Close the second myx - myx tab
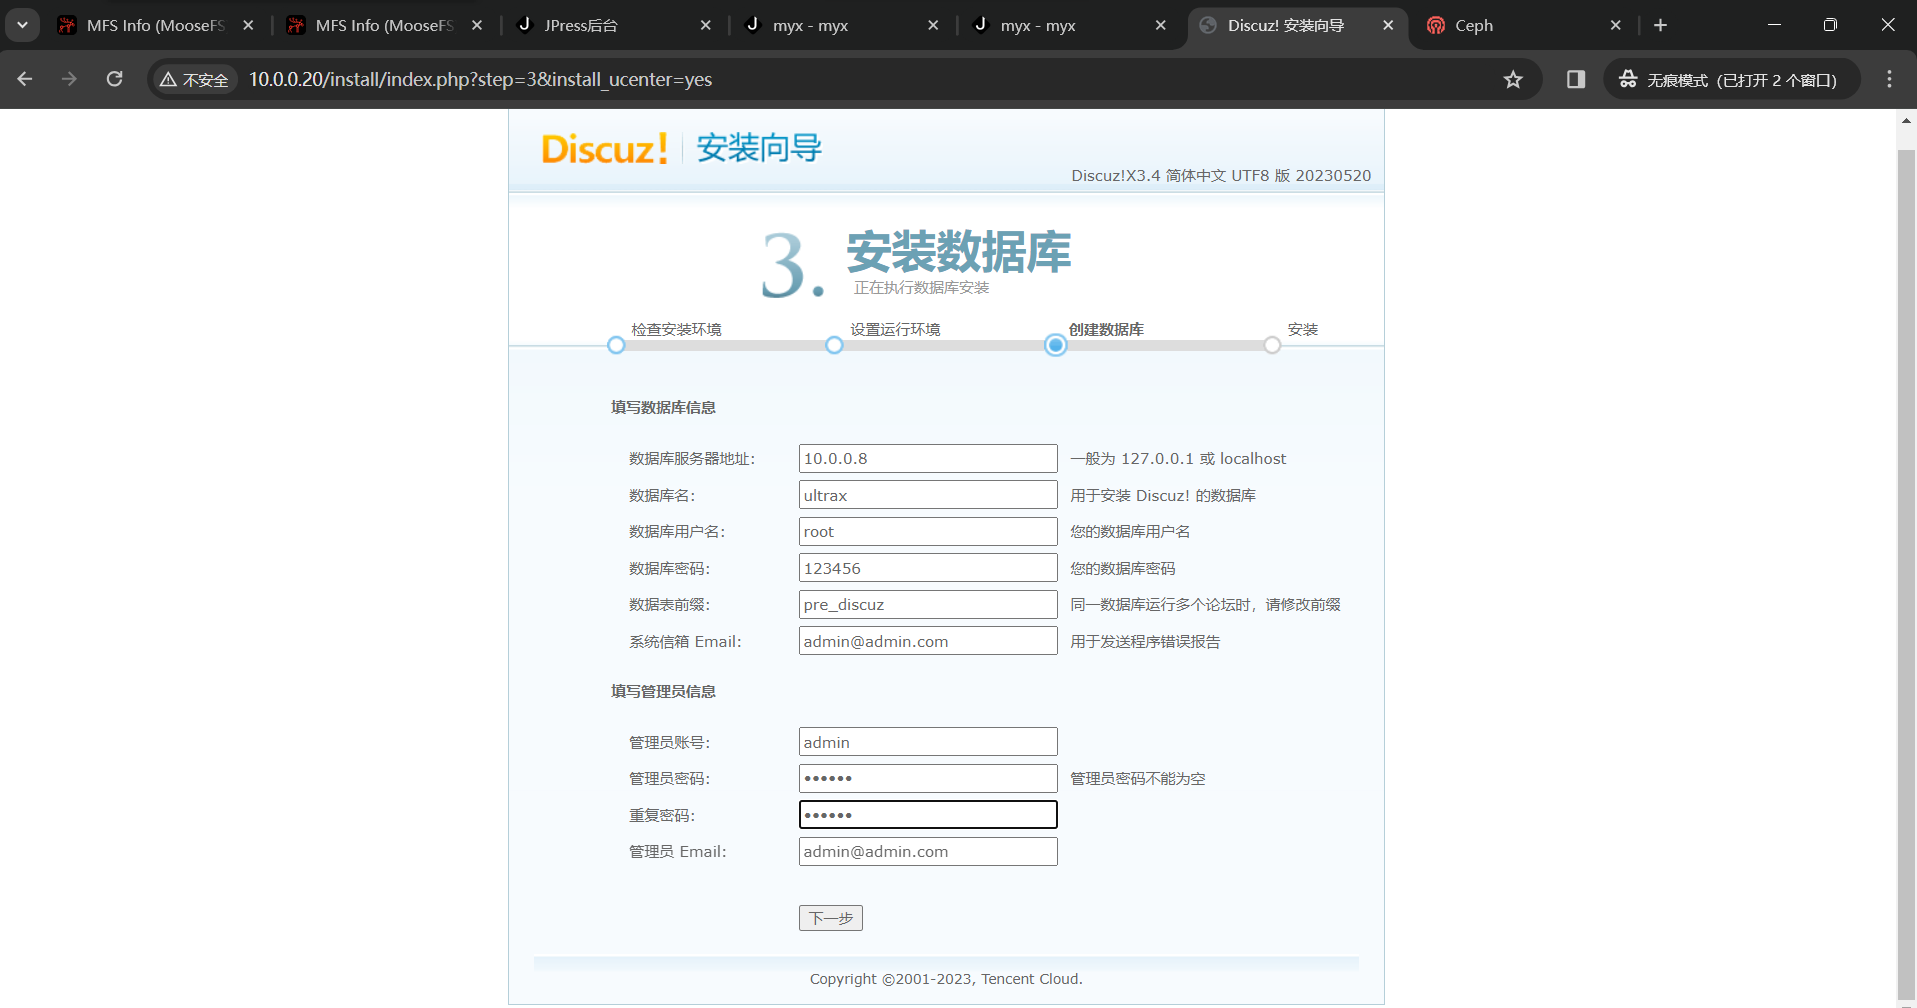The height and width of the screenshot is (1008, 1917). click(x=1160, y=25)
